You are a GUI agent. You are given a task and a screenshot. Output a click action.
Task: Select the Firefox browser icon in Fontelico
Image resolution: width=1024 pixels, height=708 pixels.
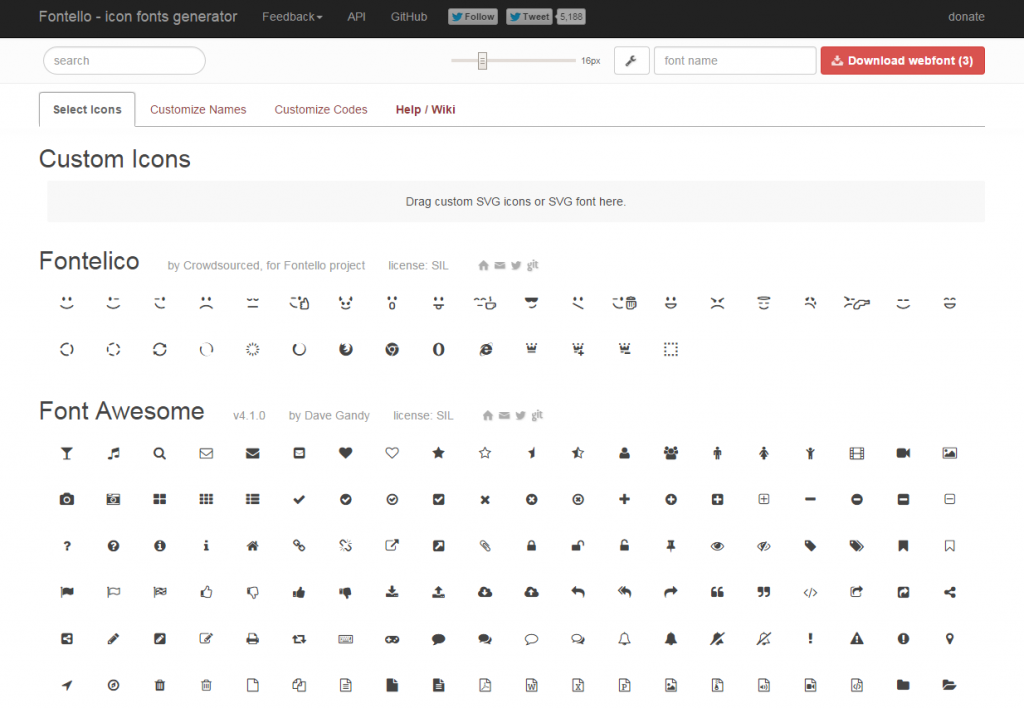(x=345, y=349)
